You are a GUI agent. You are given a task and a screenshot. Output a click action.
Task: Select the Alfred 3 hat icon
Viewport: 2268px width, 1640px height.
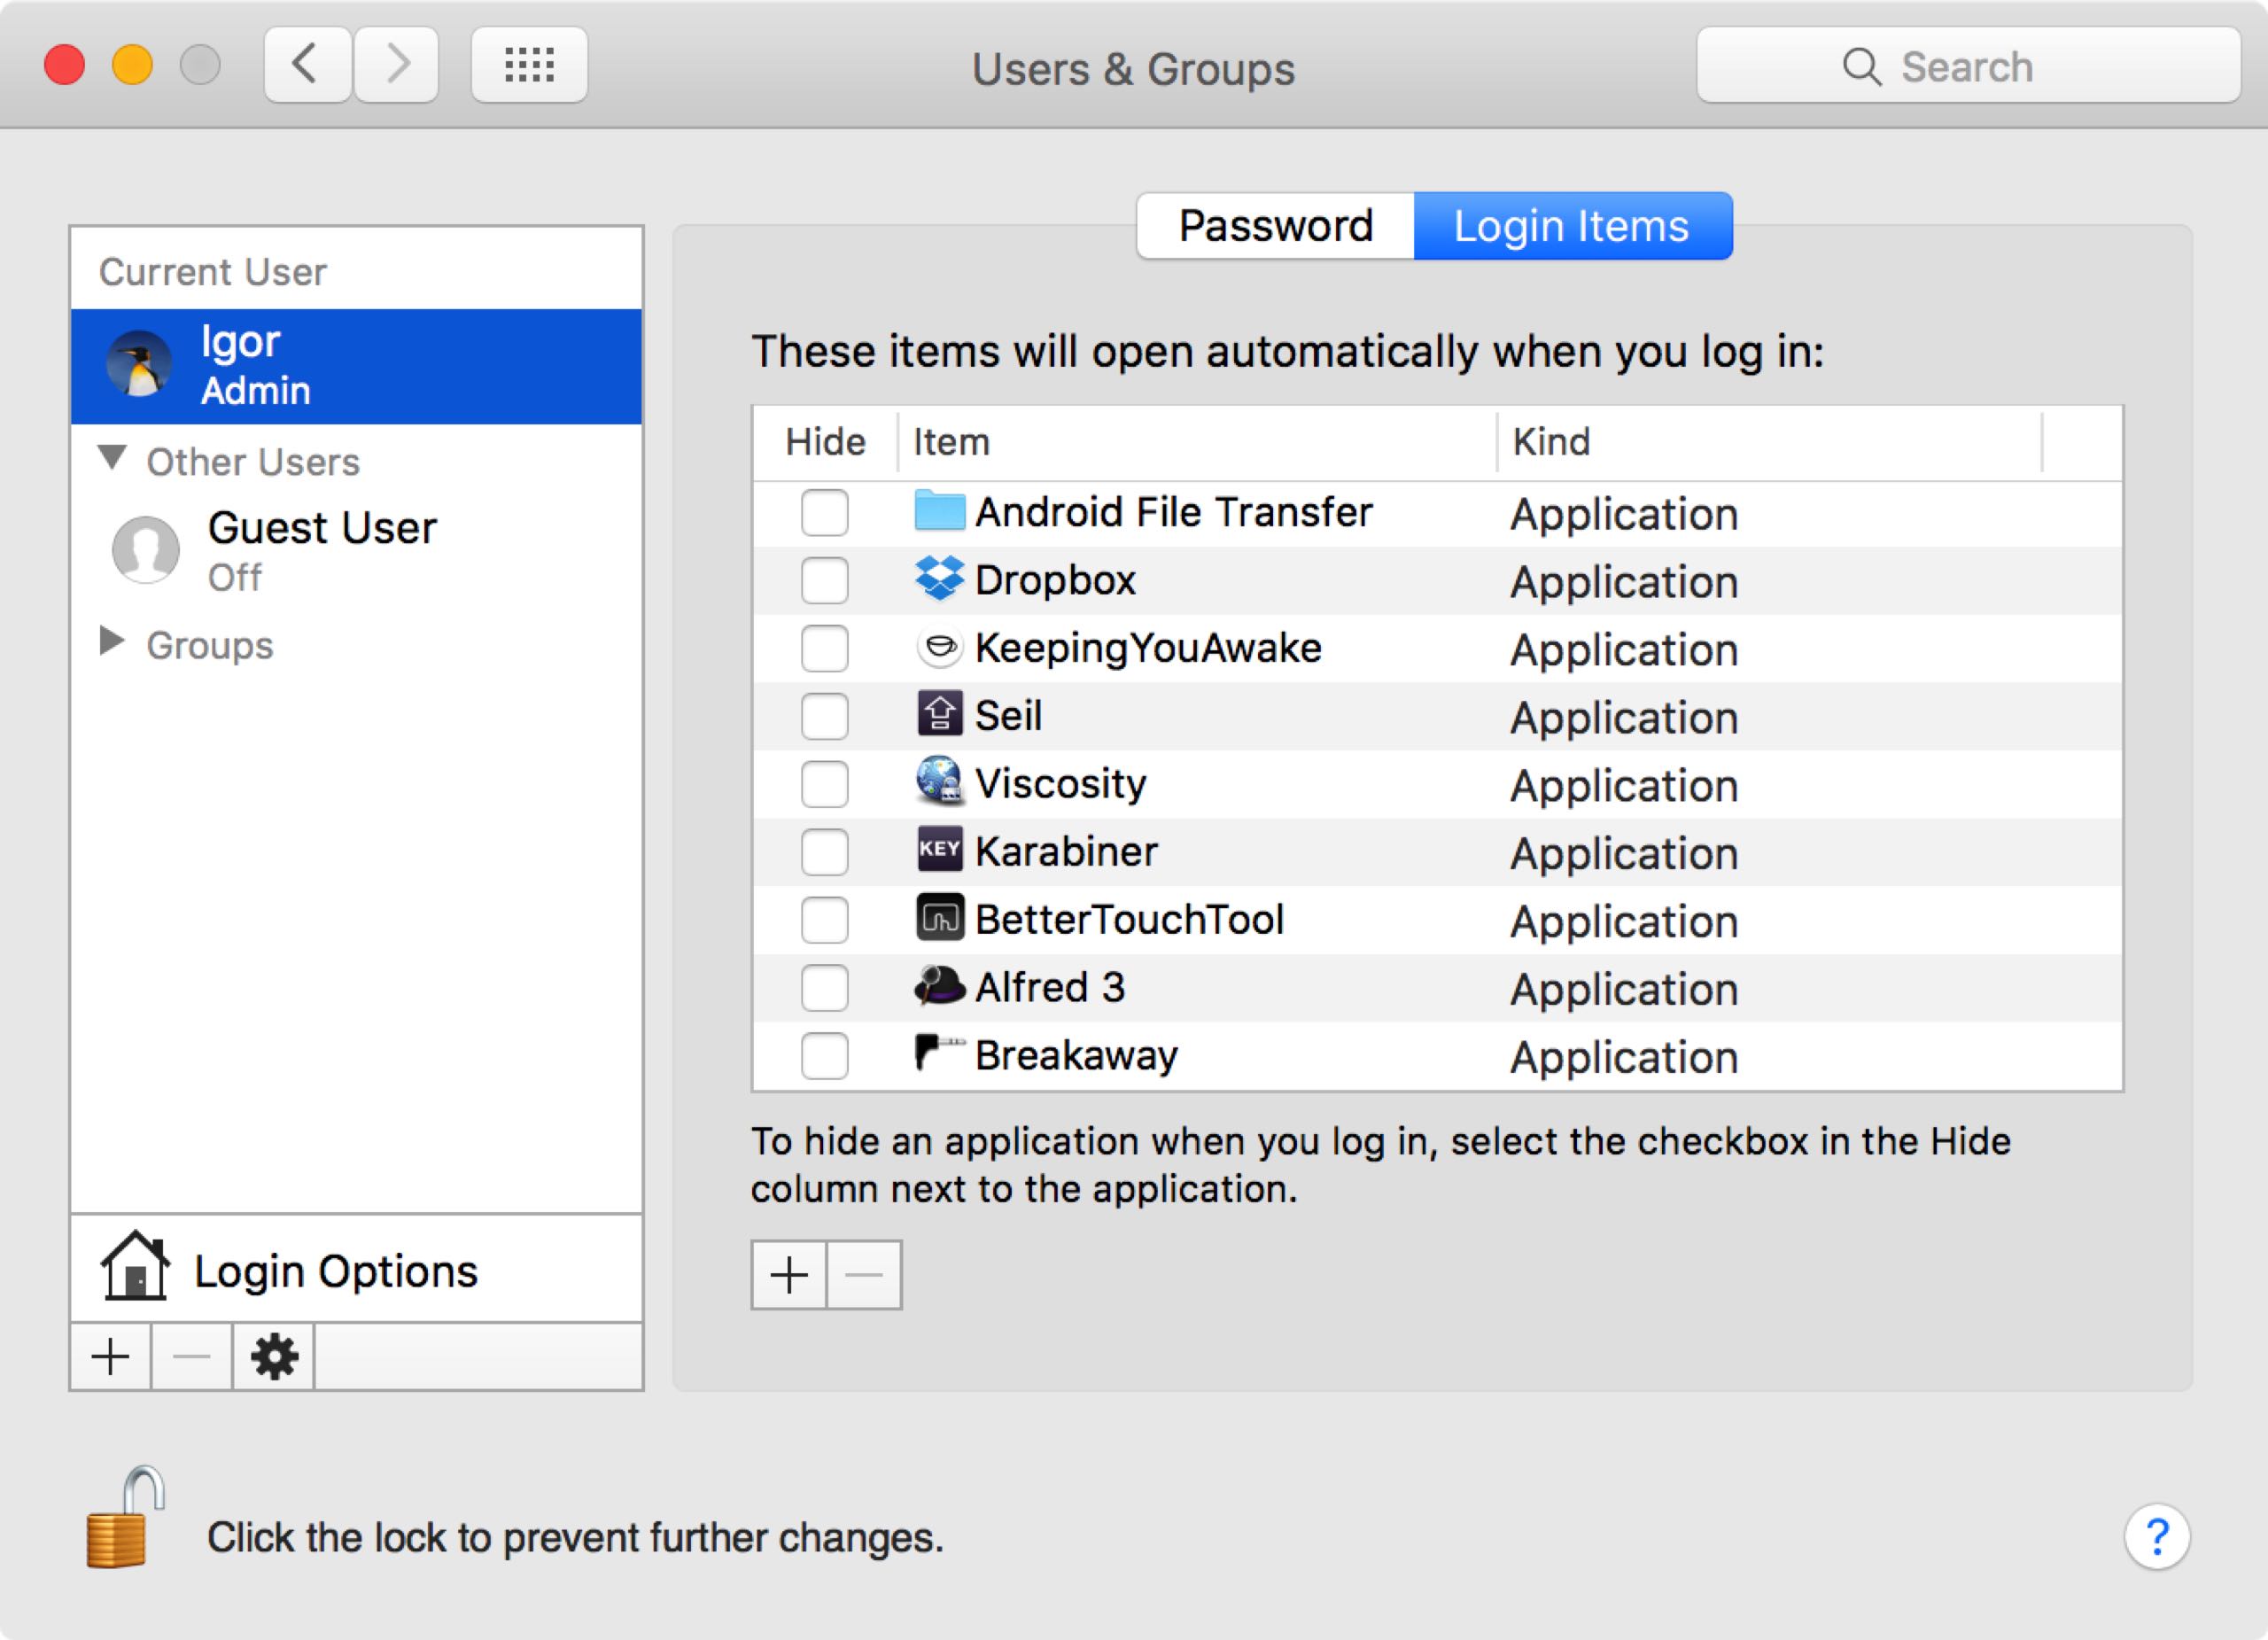click(x=939, y=987)
